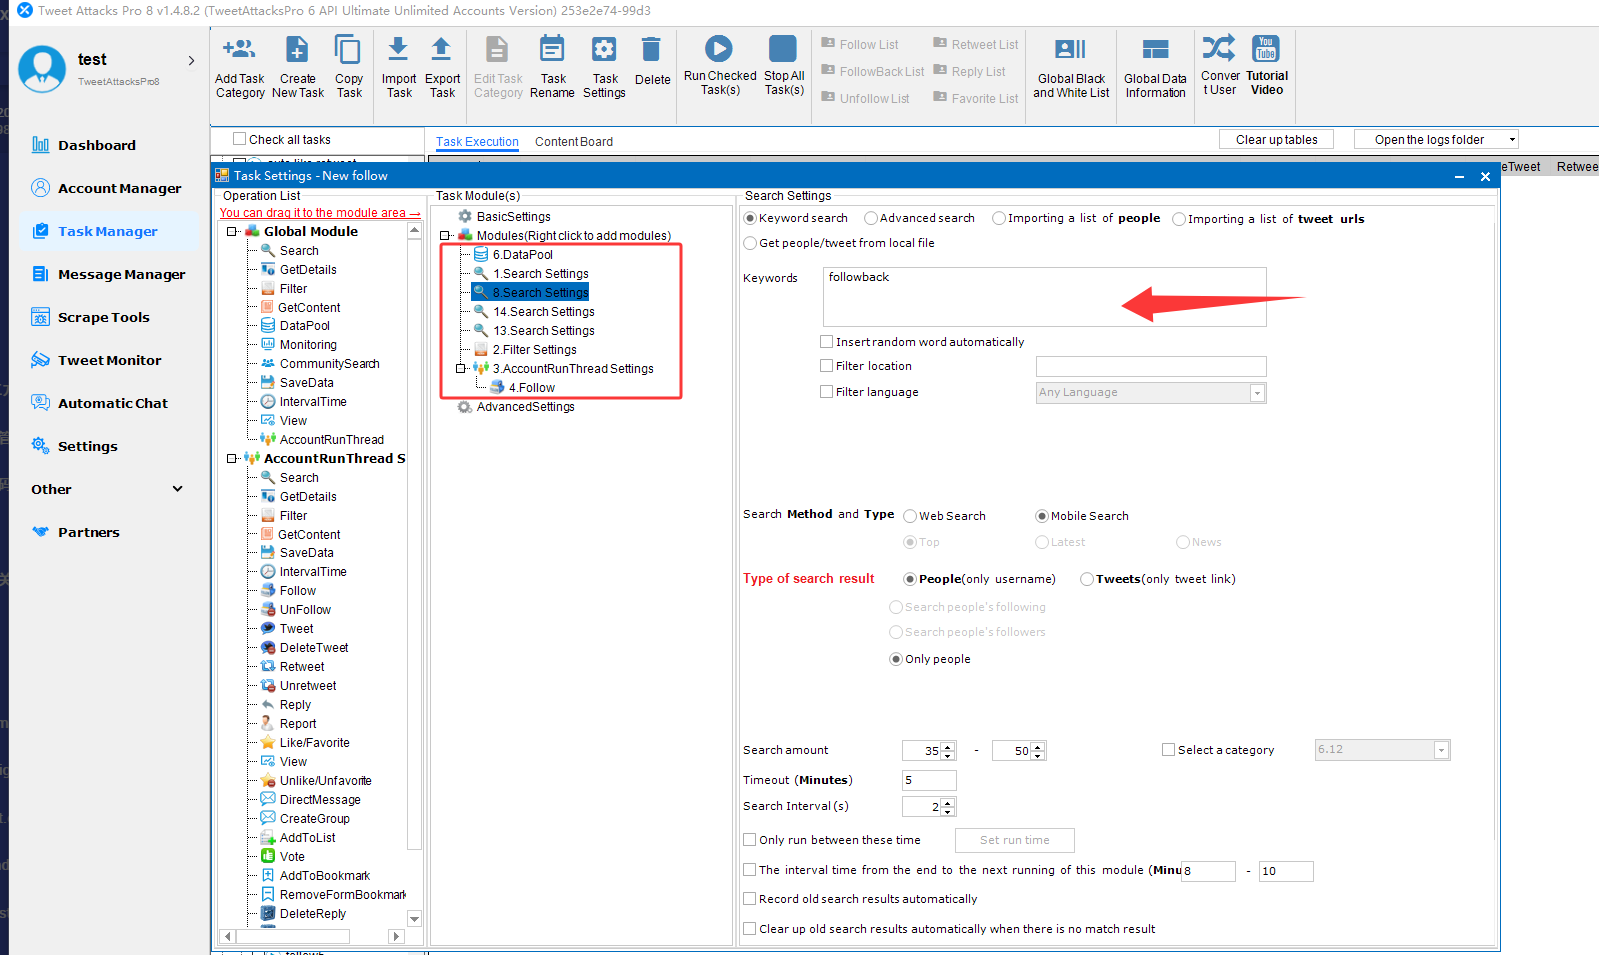Switch to the Task Execution tab
The width and height of the screenshot is (1599, 955).
click(x=477, y=142)
